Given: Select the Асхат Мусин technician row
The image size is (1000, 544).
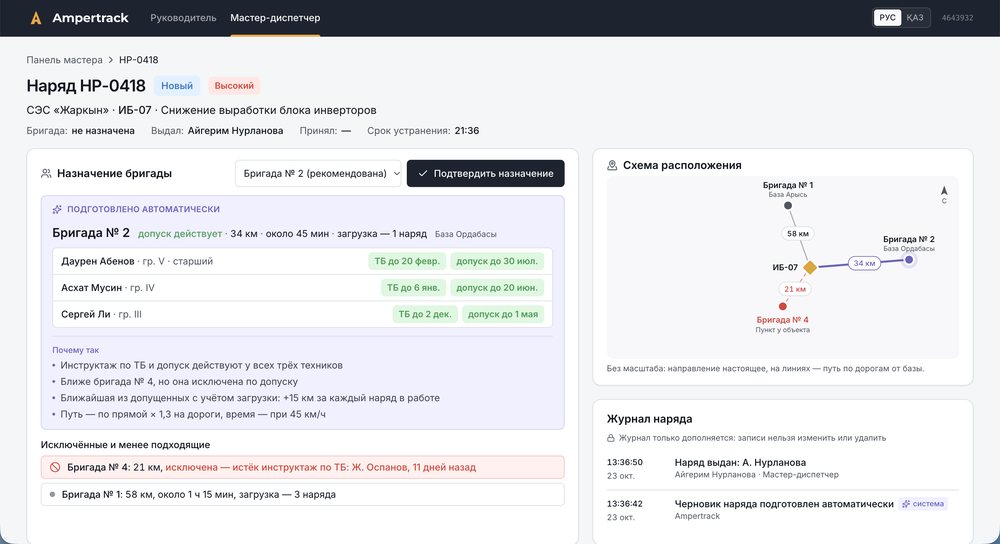Looking at the screenshot, I should (x=302, y=288).
